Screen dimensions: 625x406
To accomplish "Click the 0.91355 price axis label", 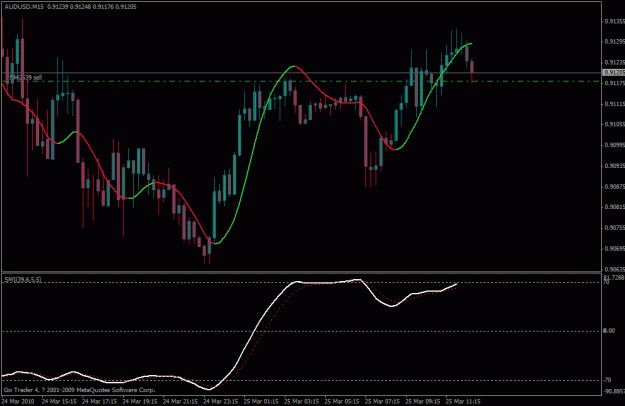I will (614, 21).
